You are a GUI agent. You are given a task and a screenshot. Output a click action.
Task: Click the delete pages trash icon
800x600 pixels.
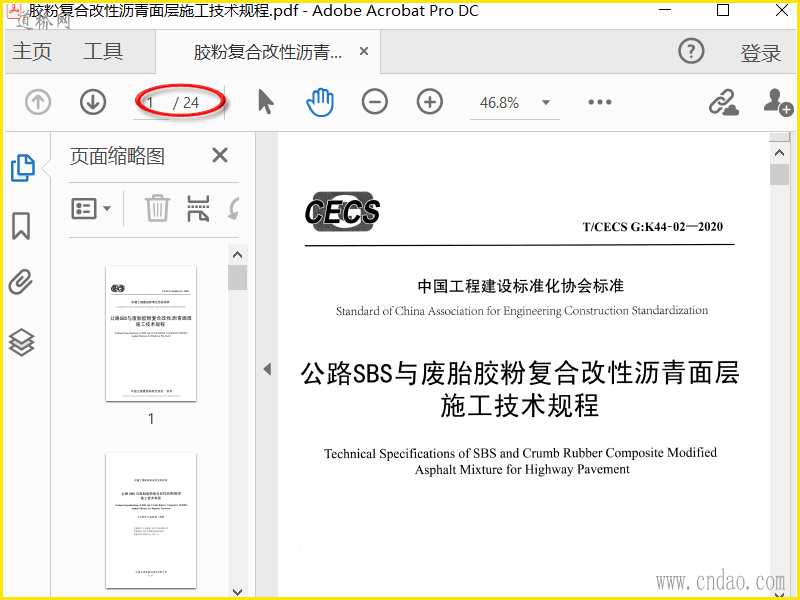(x=157, y=208)
